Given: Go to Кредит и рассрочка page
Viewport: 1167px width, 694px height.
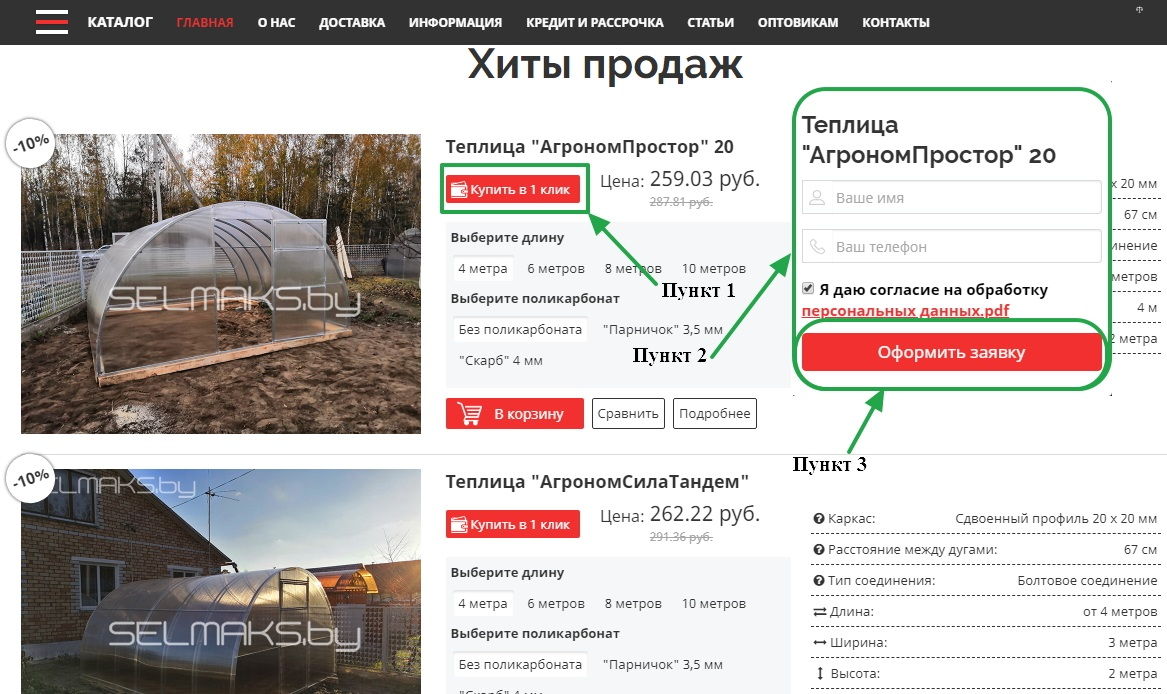Looking at the screenshot, I should pos(595,22).
